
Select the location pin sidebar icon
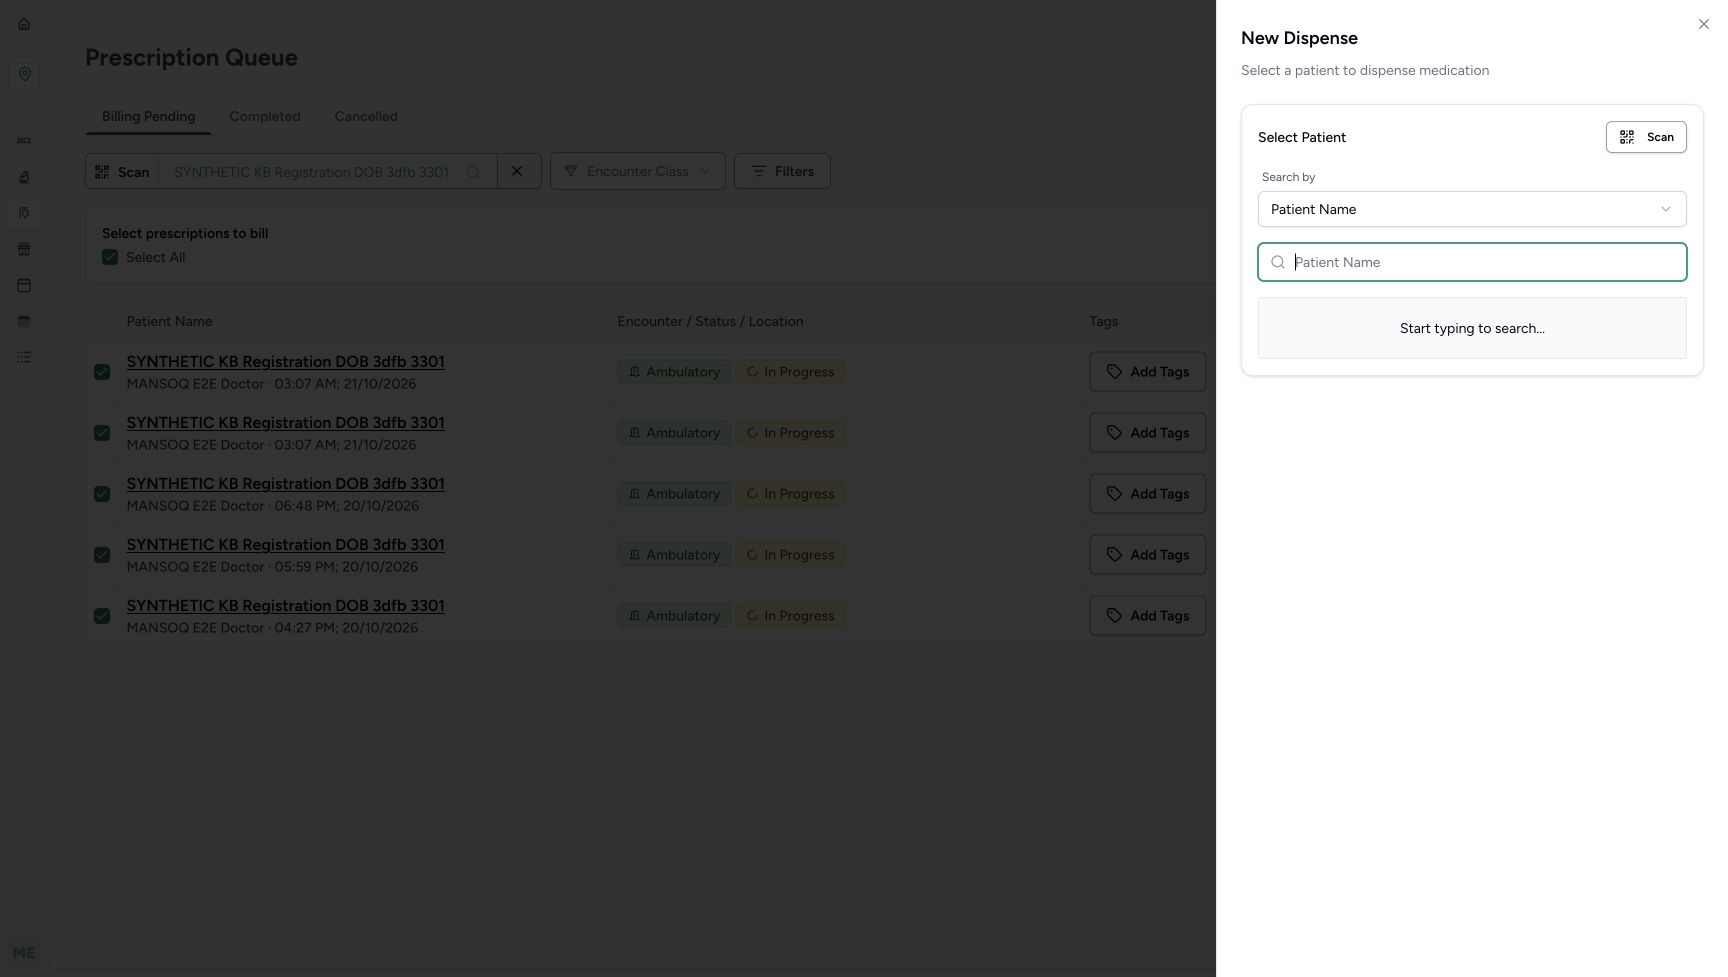click(24, 74)
